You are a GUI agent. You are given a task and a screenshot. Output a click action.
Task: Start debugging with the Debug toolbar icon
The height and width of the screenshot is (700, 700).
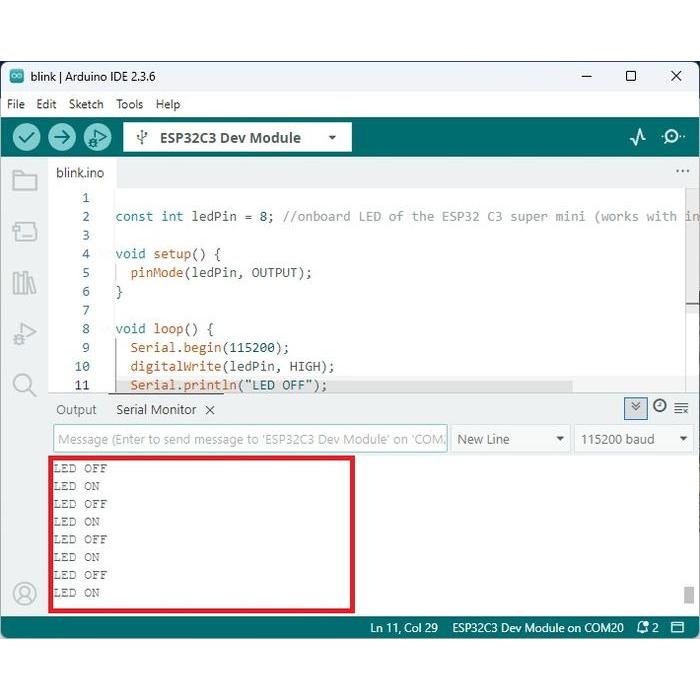tap(97, 137)
